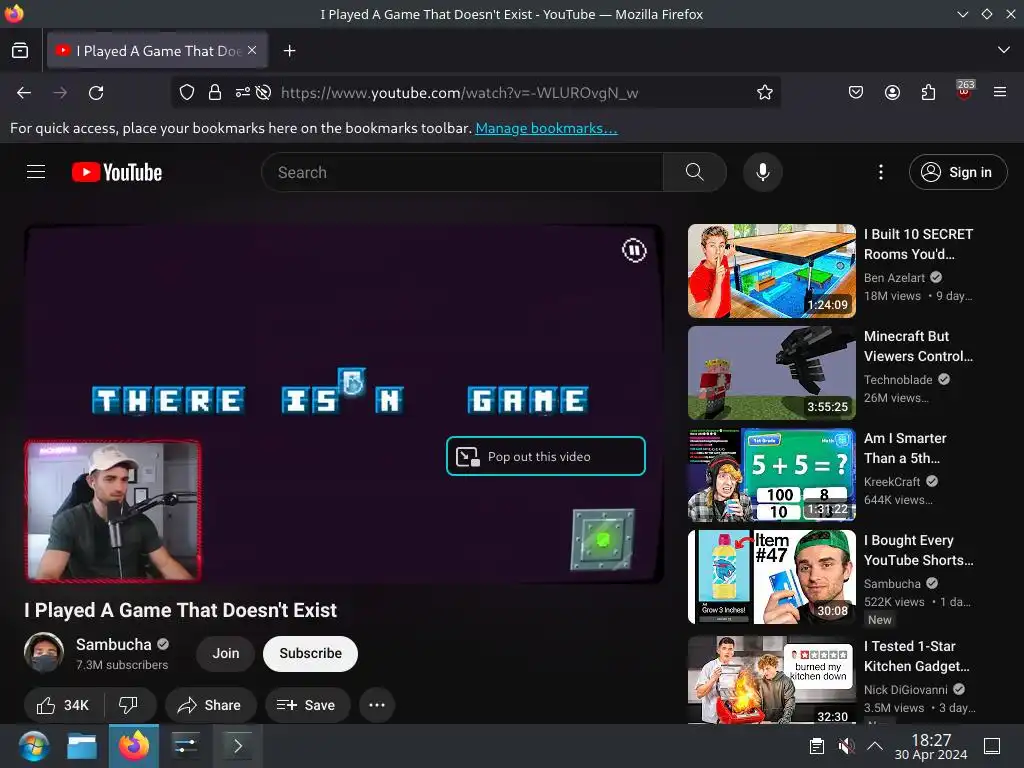Click the video title text
The image size is (1024, 768).
pos(180,610)
